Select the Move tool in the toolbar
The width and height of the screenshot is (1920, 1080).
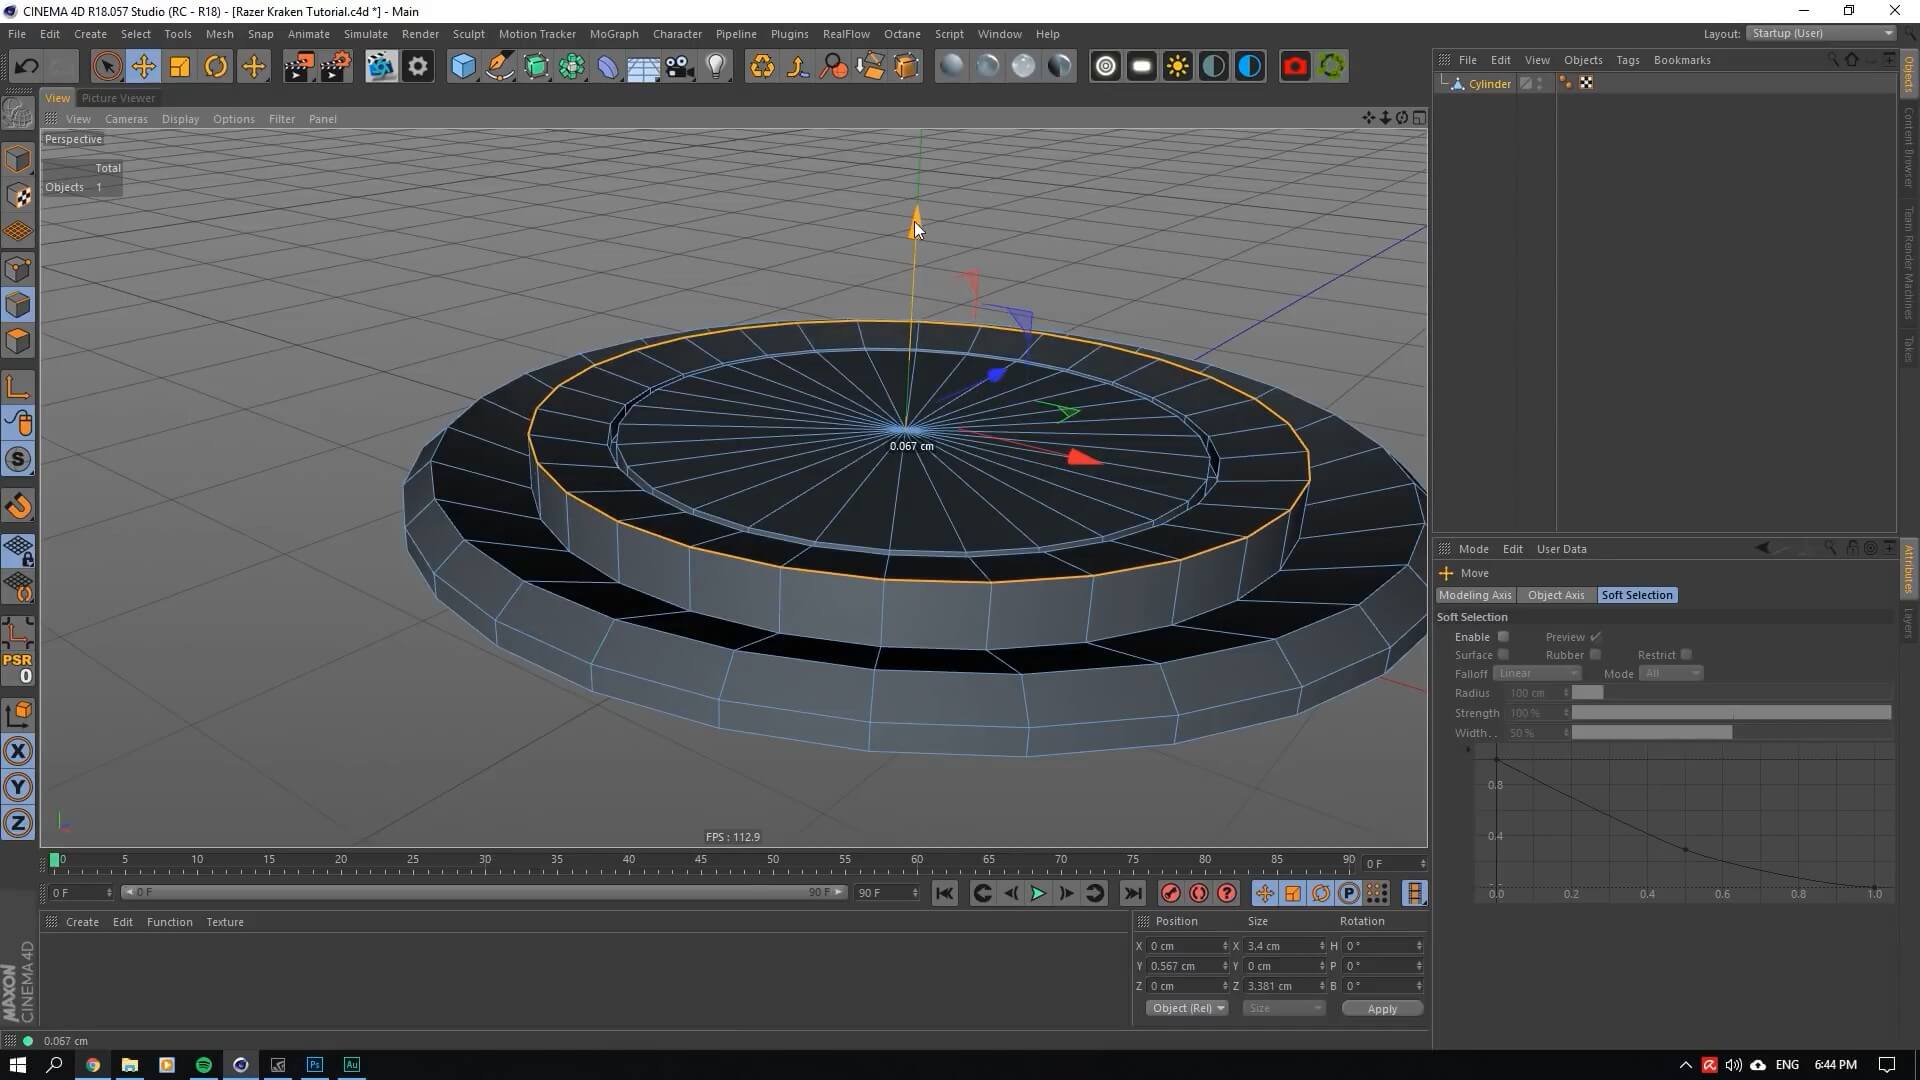coord(143,66)
